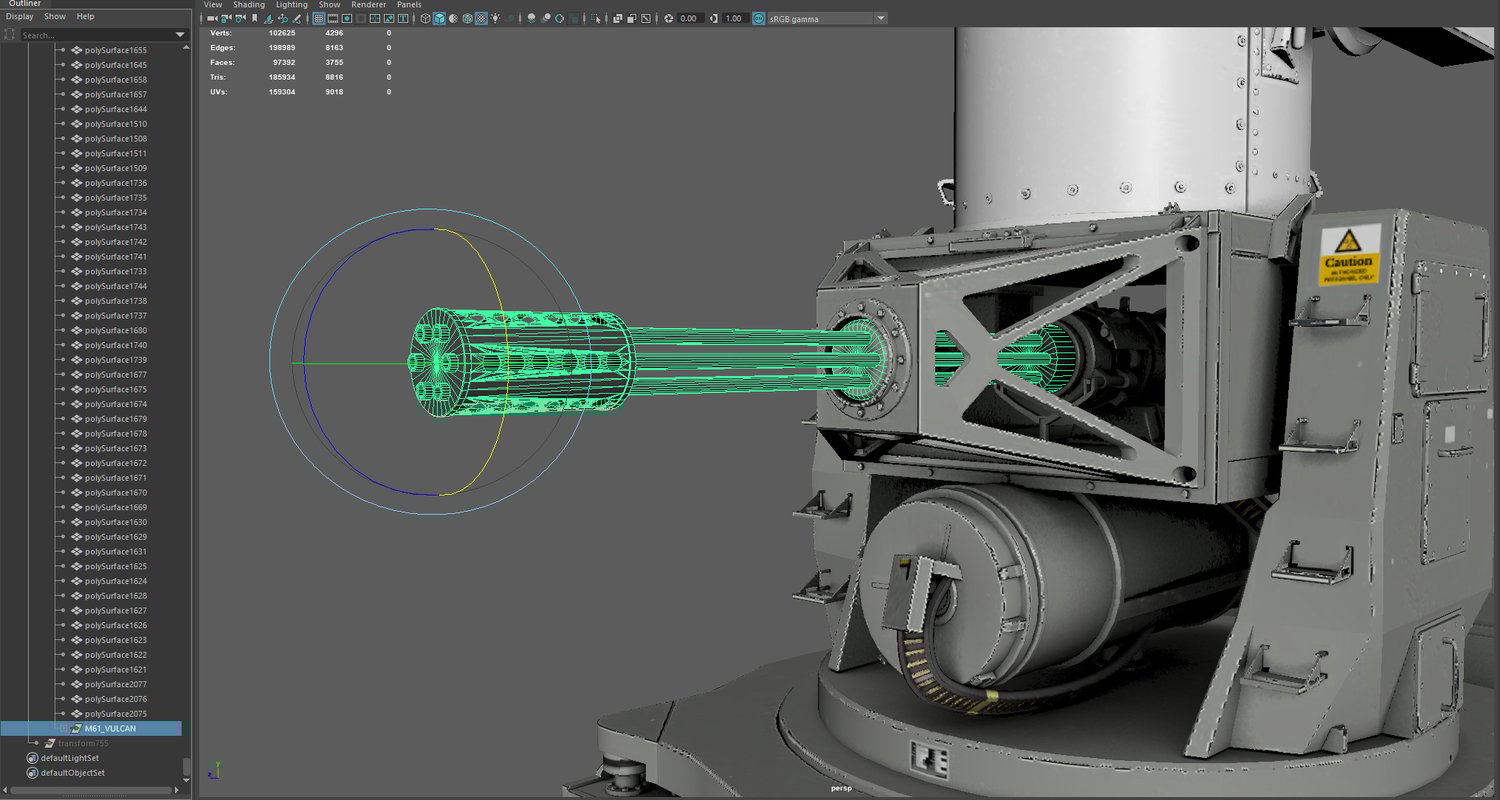Open the outliner search options dropdown arrow

[180, 35]
